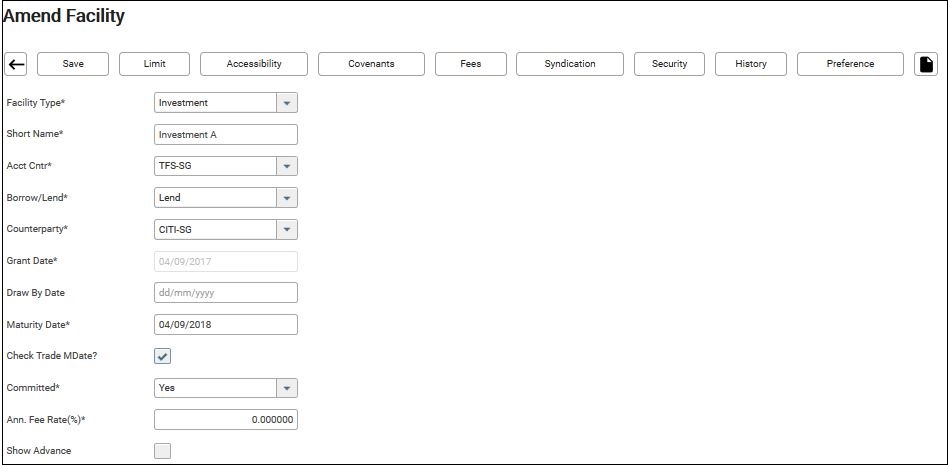Open the Covenants page
Screen dimensions: 949x465
371,64
